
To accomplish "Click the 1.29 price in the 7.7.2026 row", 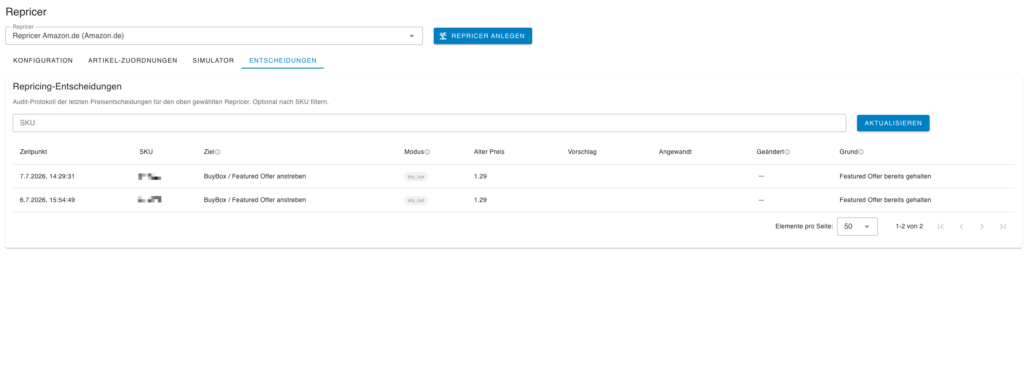I will tap(481, 176).
